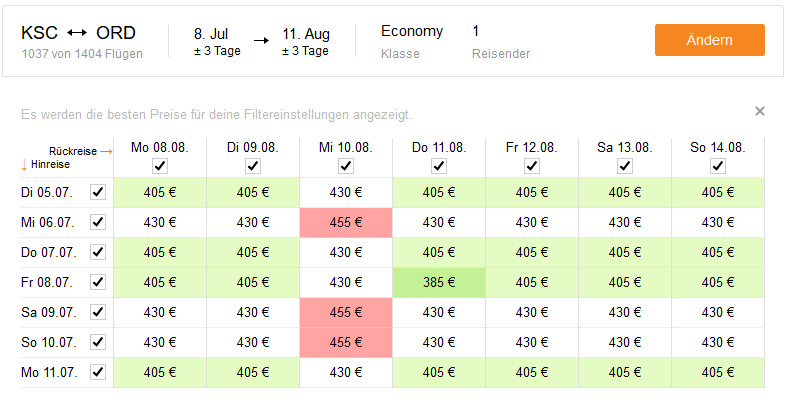
Task: Uncheck the Mo 08.08. return date checkbox
Action: 160,166
